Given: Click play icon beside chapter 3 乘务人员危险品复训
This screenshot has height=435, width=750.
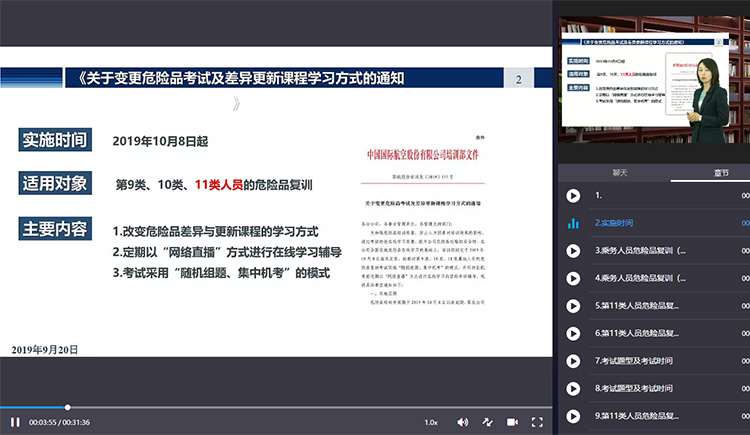Looking at the screenshot, I should click(x=573, y=251).
